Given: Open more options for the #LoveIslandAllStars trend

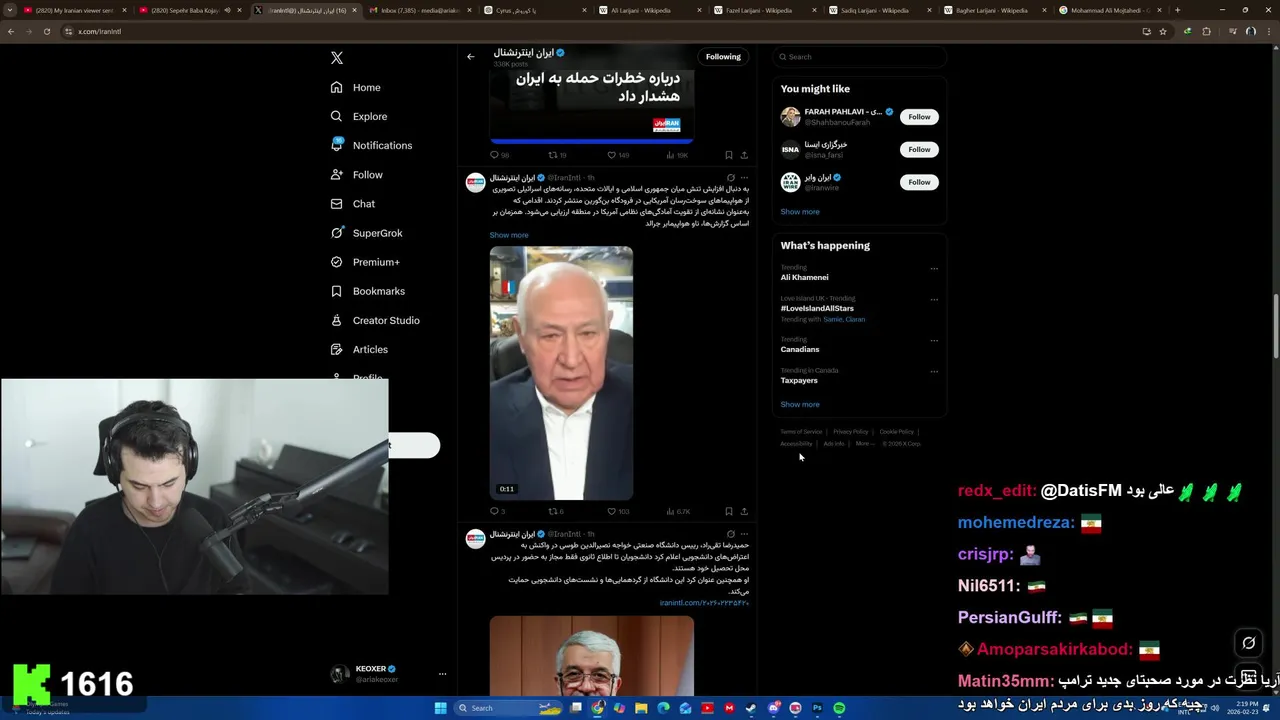Looking at the screenshot, I should 934,299.
